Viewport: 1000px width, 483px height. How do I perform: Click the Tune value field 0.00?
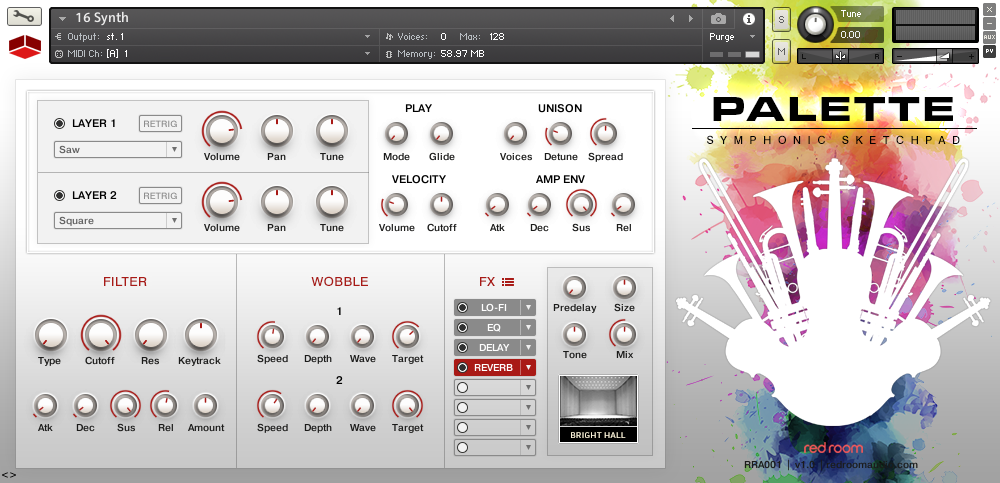(x=858, y=34)
